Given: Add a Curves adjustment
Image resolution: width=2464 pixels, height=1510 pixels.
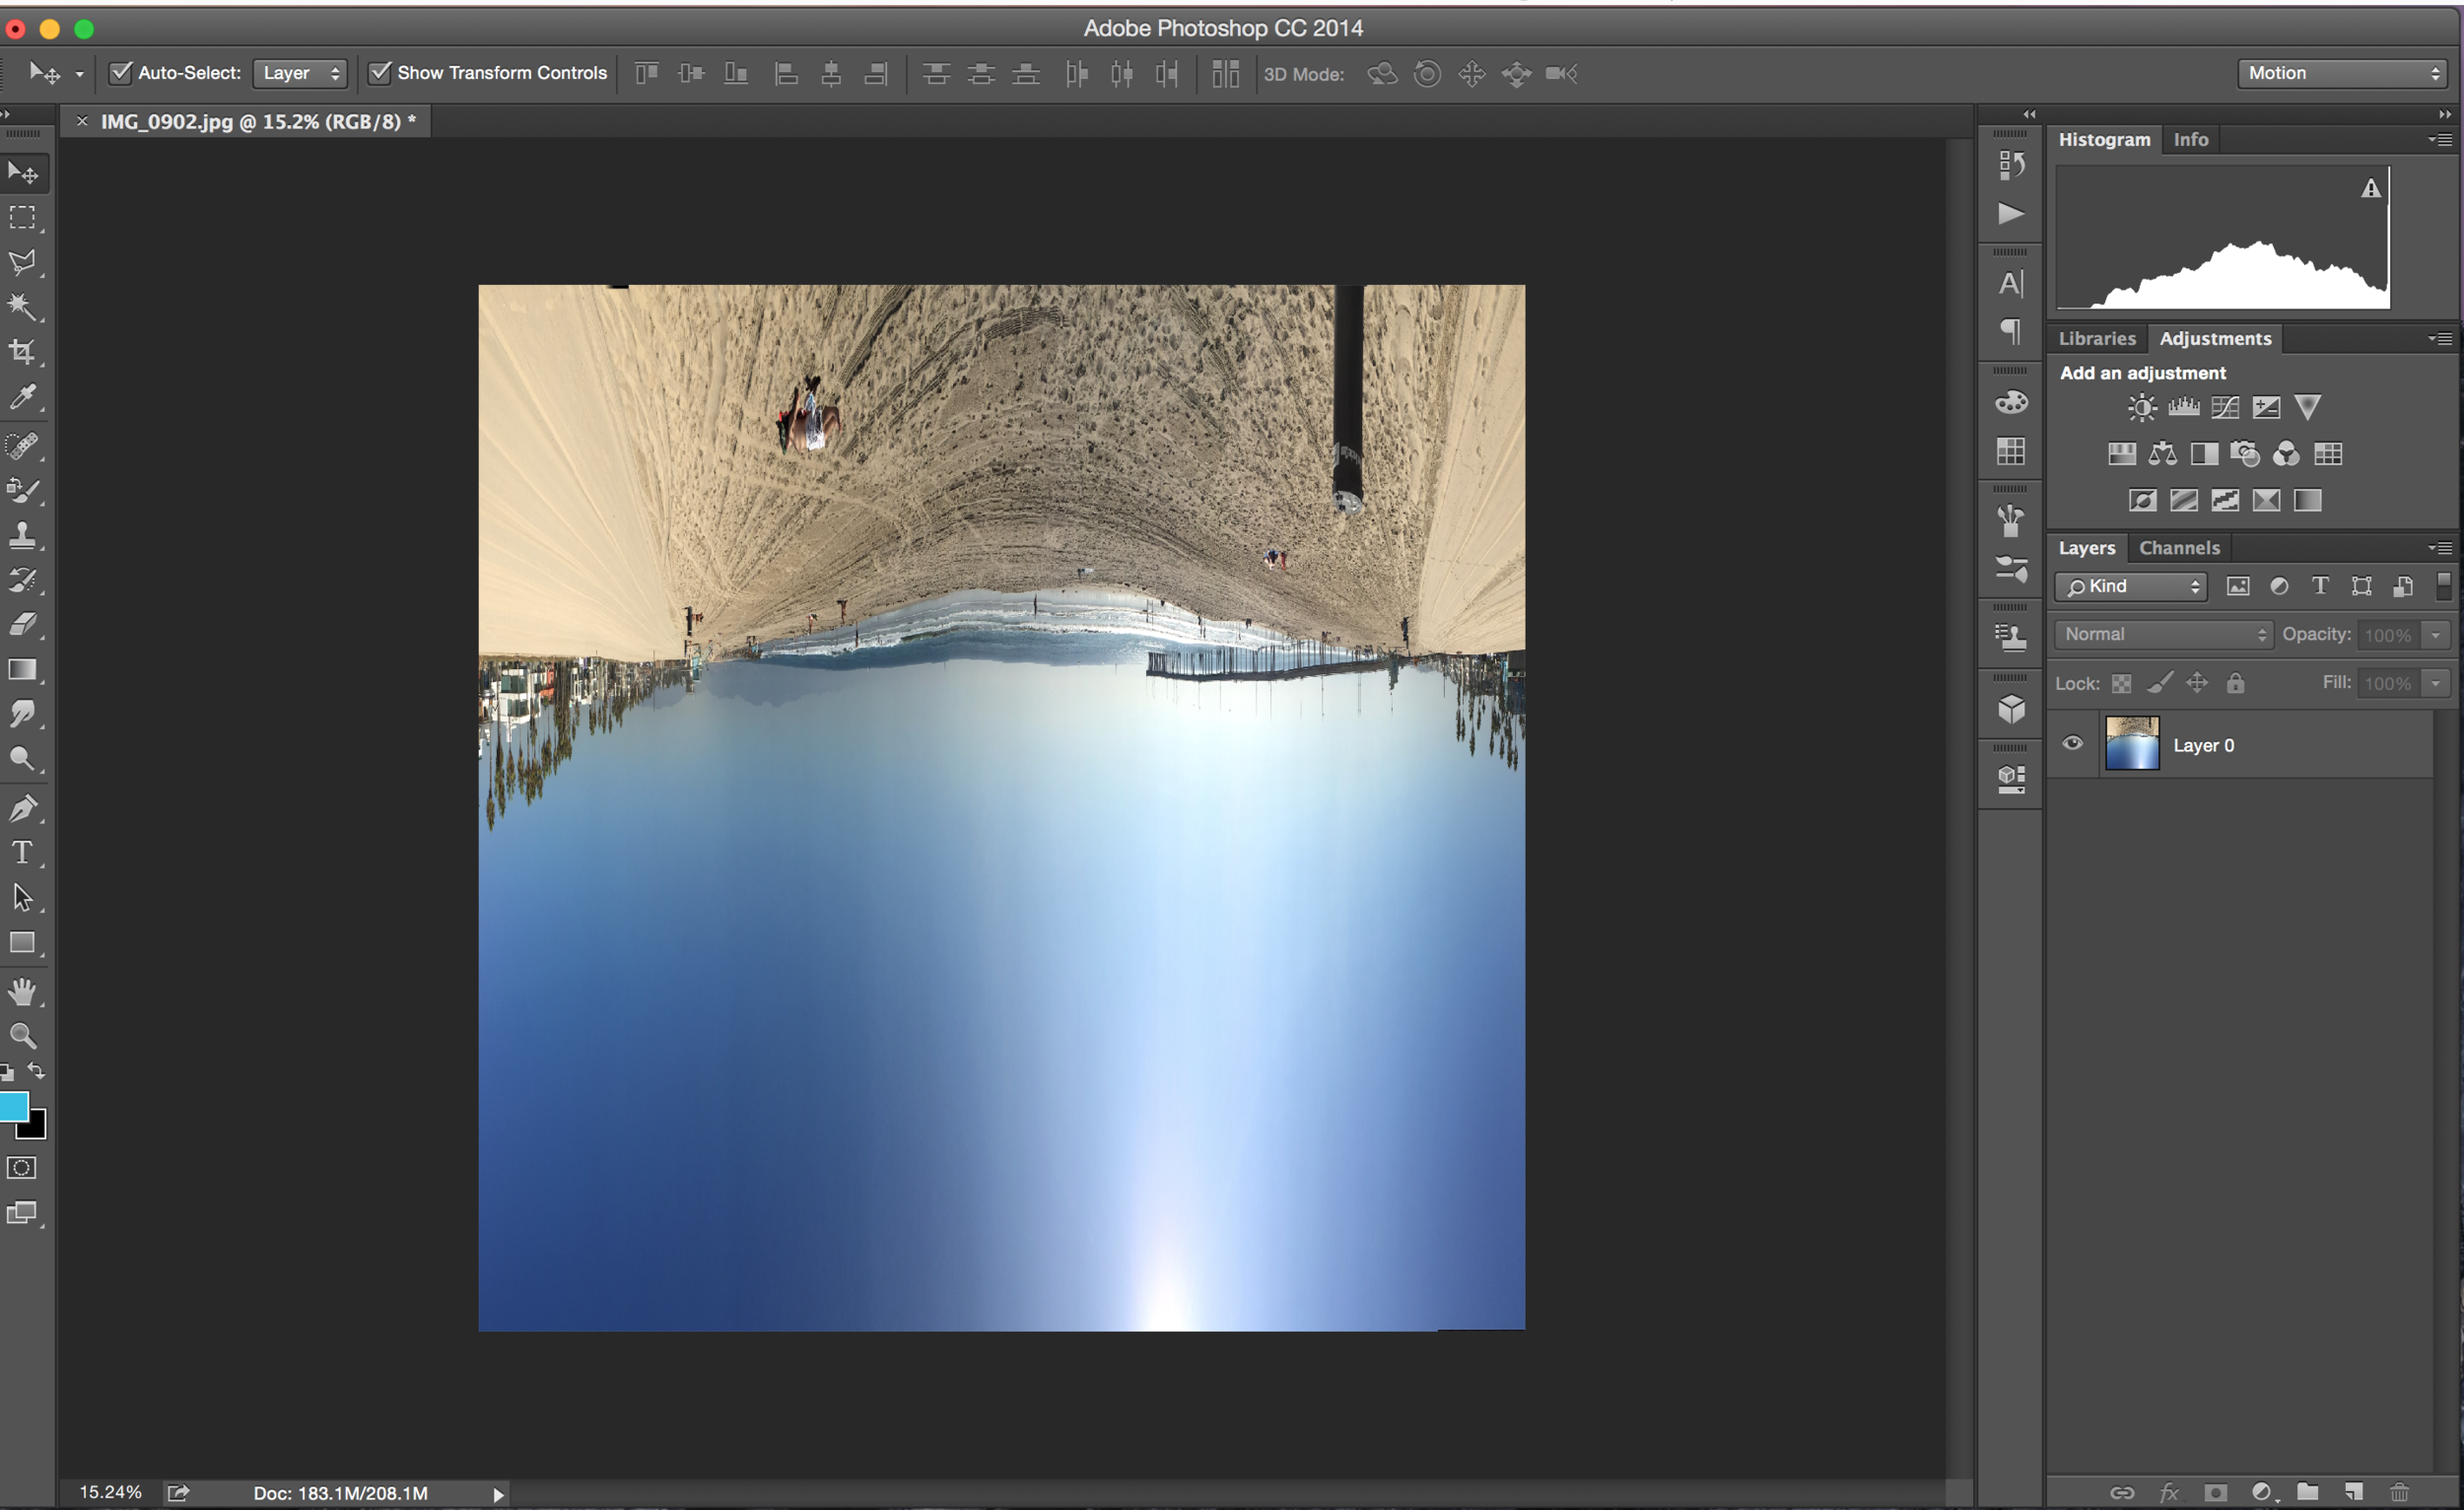Looking at the screenshot, I should 2225,407.
